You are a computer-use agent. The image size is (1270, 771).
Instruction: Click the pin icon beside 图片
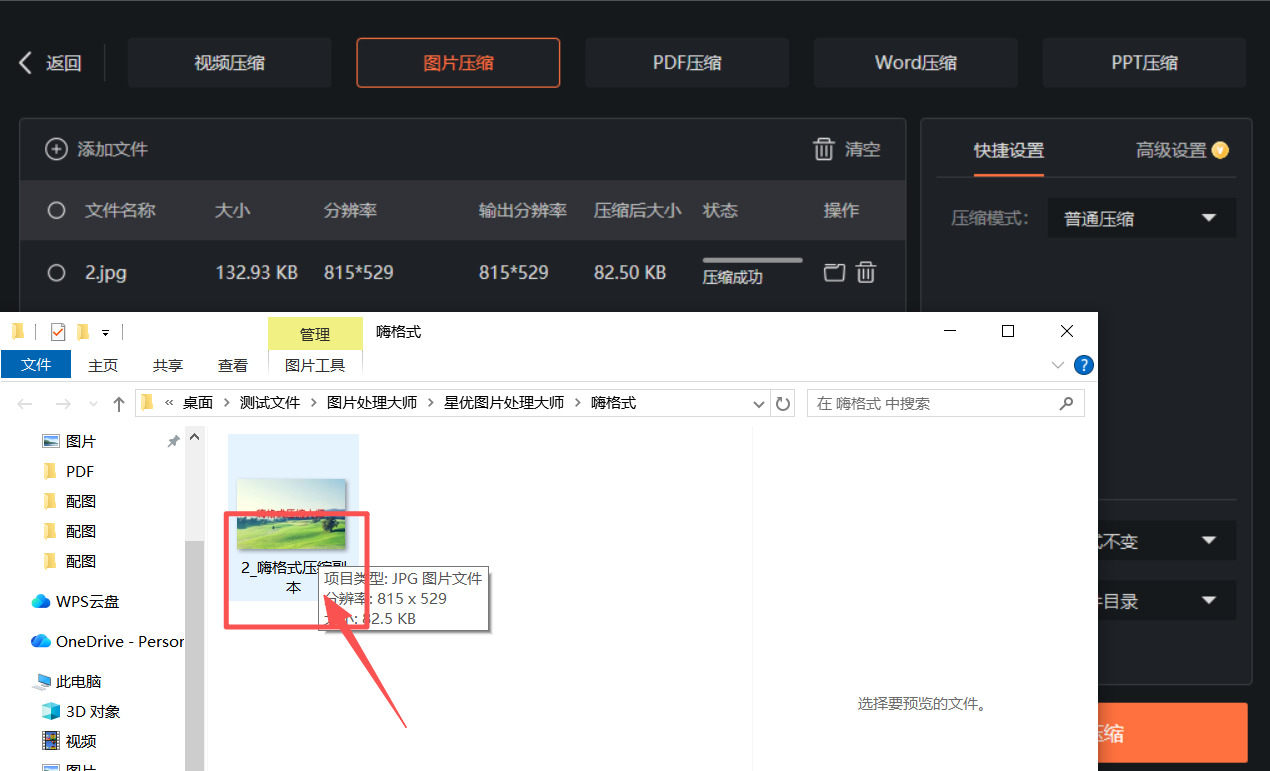point(173,441)
